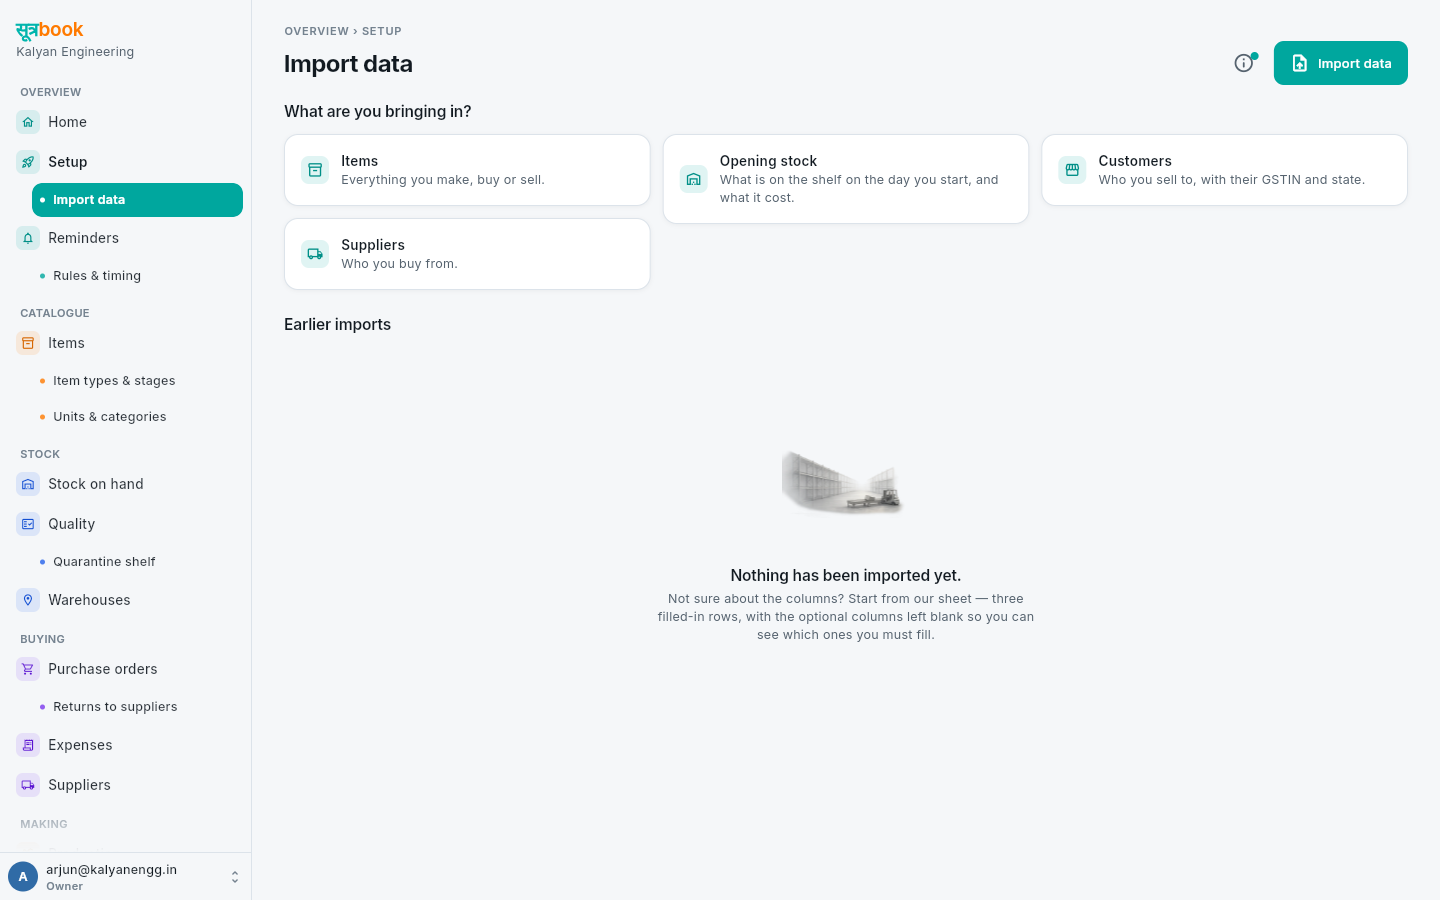
Task: Click the catalogue Items box icon in sidebar
Action: (28, 343)
